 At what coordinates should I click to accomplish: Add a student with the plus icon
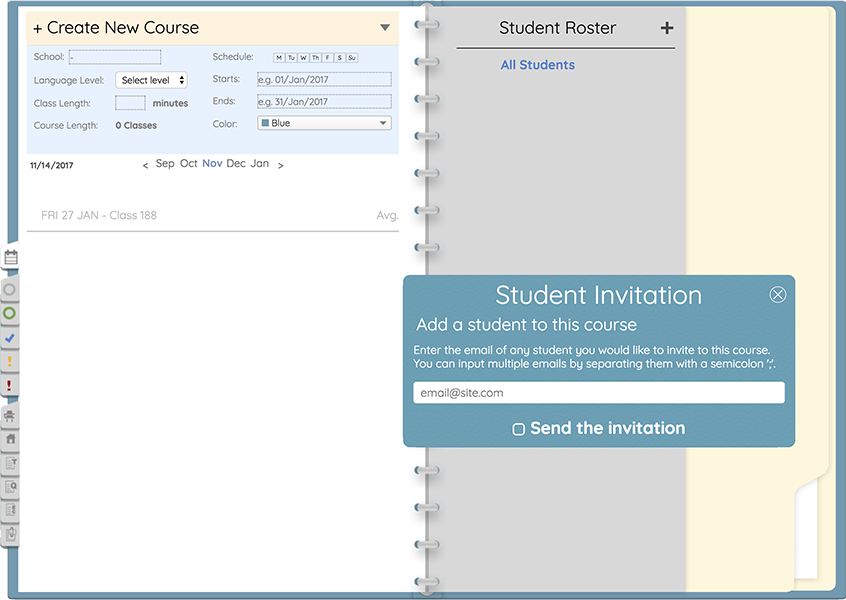tap(667, 28)
